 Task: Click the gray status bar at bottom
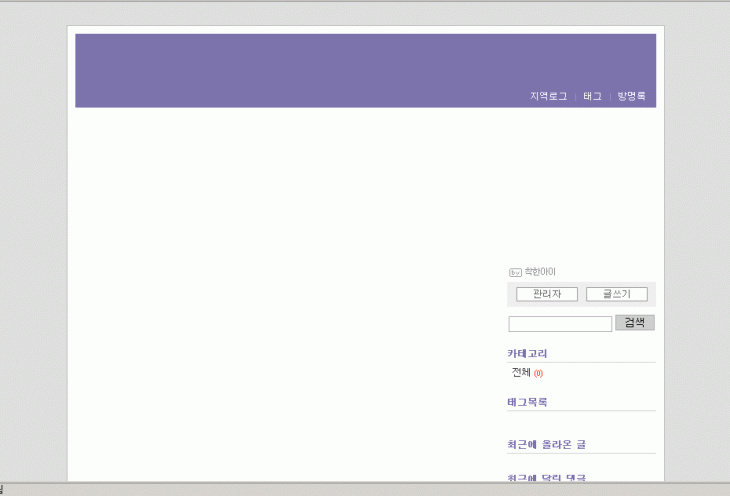(x=365, y=489)
